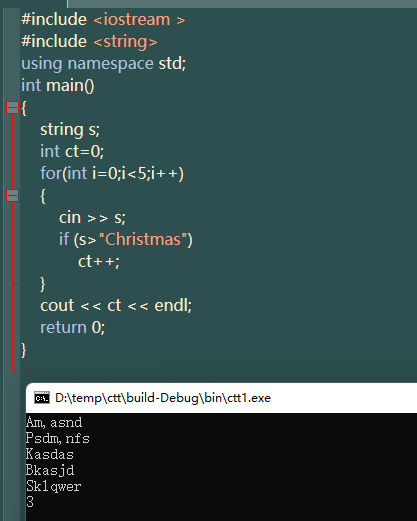
Task: Click the console window icon in title bar
Action: [42, 398]
